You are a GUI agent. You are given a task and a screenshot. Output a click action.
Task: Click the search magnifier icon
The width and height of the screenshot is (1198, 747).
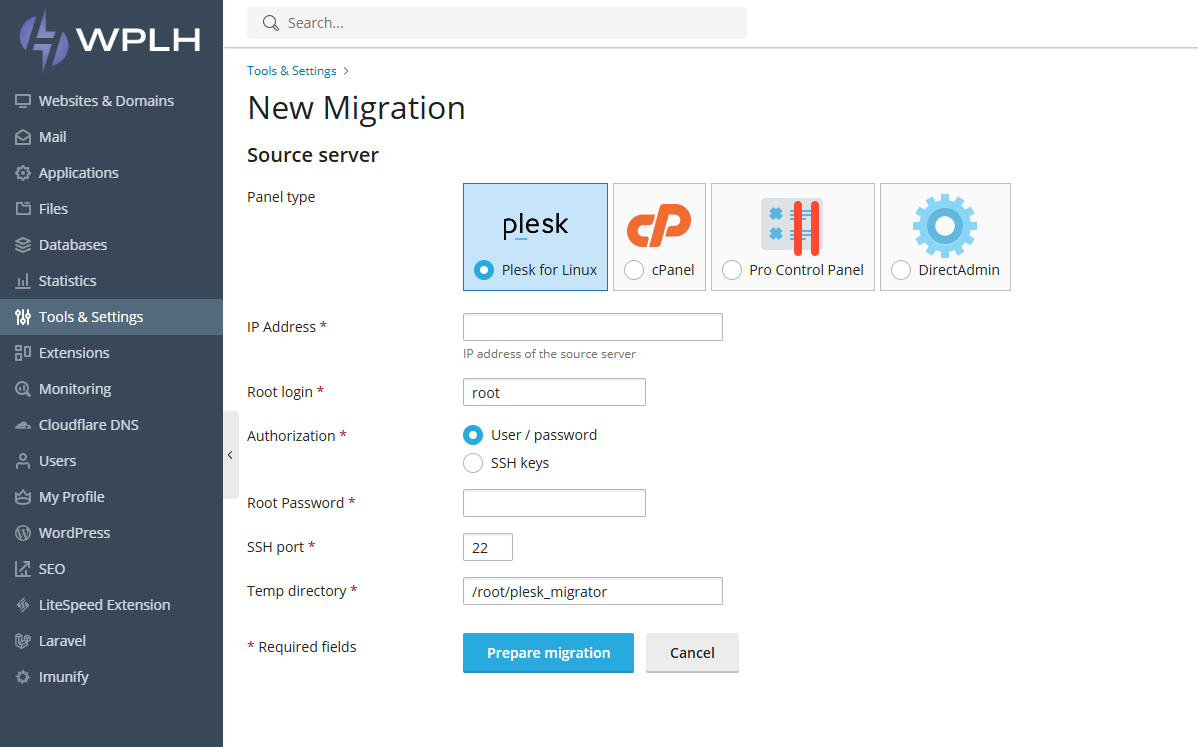270,23
